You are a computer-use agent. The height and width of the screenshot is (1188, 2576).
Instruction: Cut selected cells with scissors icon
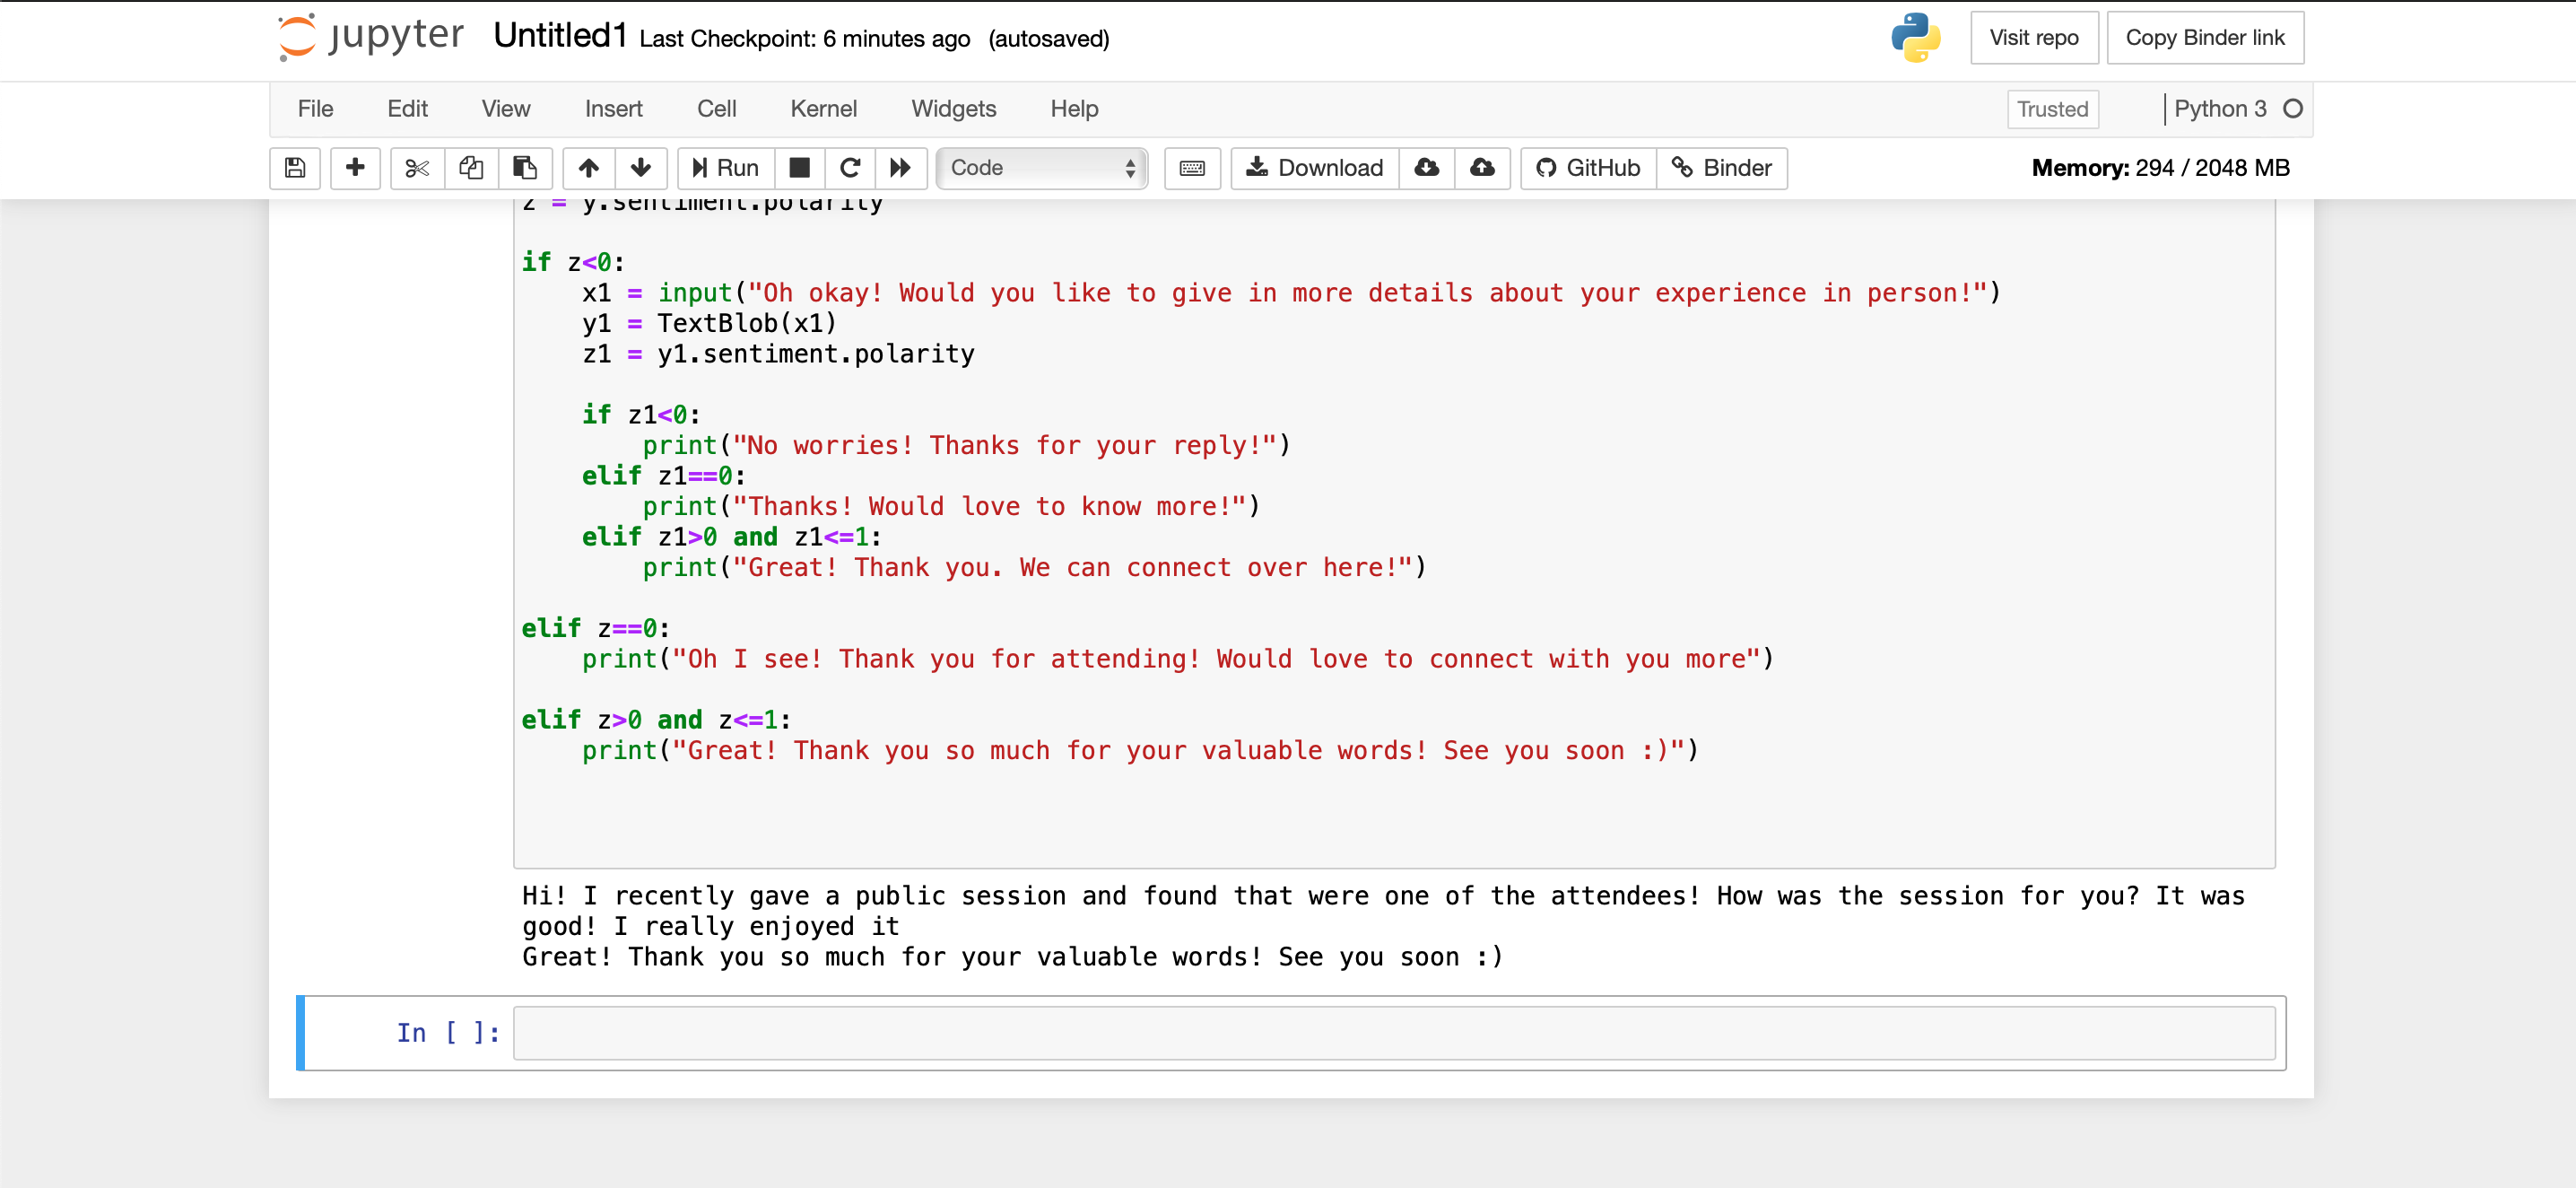pyautogui.click(x=417, y=168)
